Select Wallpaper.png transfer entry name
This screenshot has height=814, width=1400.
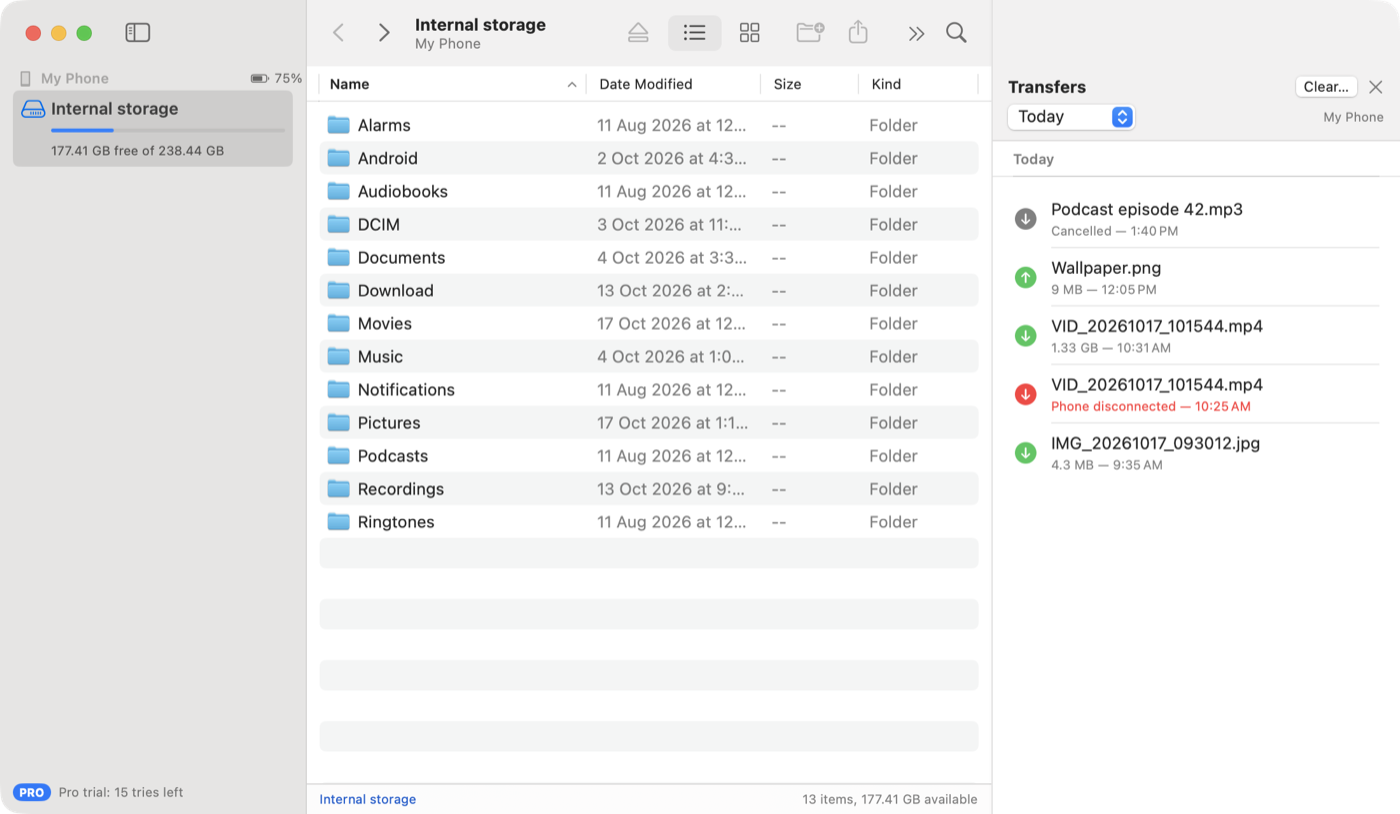point(1106,268)
